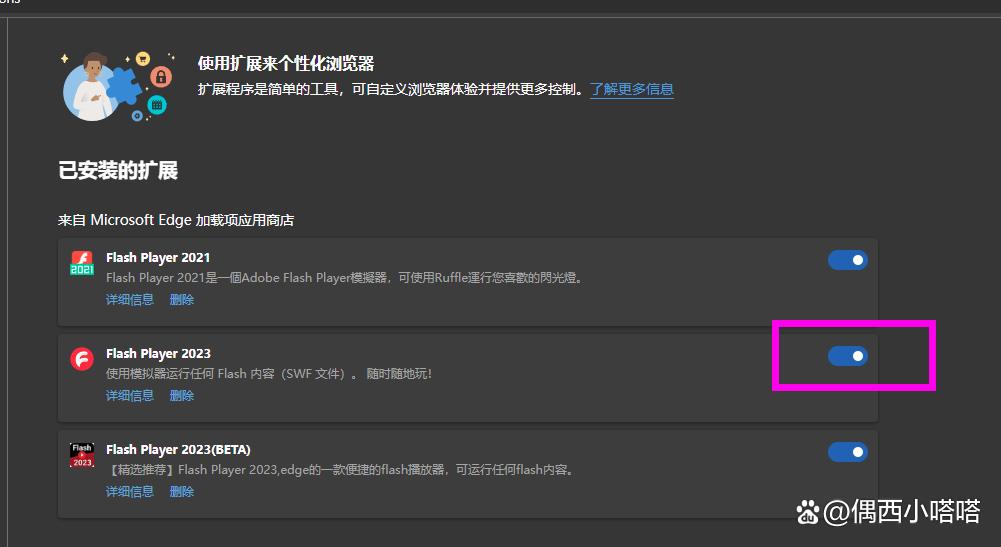Click the 使用扩展来个性化浏览器 heading
The image size is (1001, 547).
(x=286, y=63)
